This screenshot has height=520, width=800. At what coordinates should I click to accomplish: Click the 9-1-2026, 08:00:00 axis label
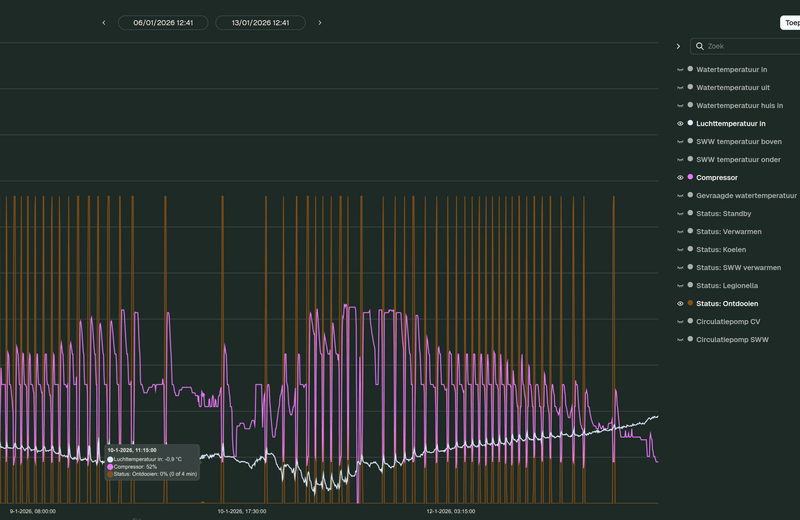(x=33, y=511)
